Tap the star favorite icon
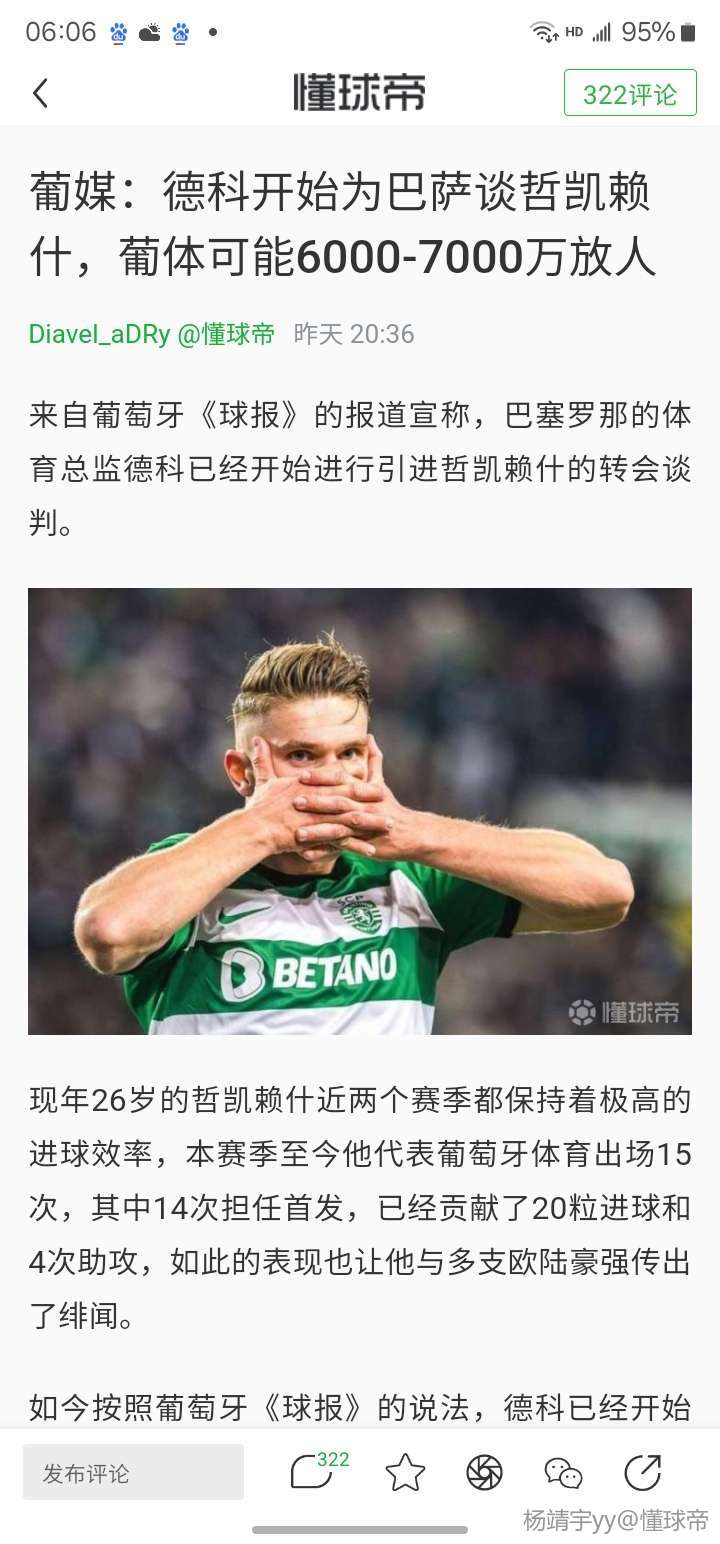 [405, 1473]
